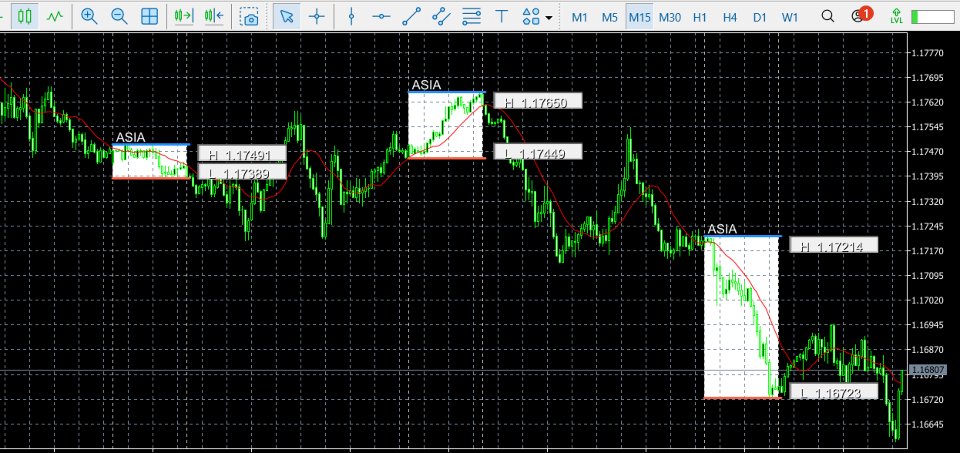Draw a vertical line on chart
This screenshot has width=960, height=453.
(351, 17)
